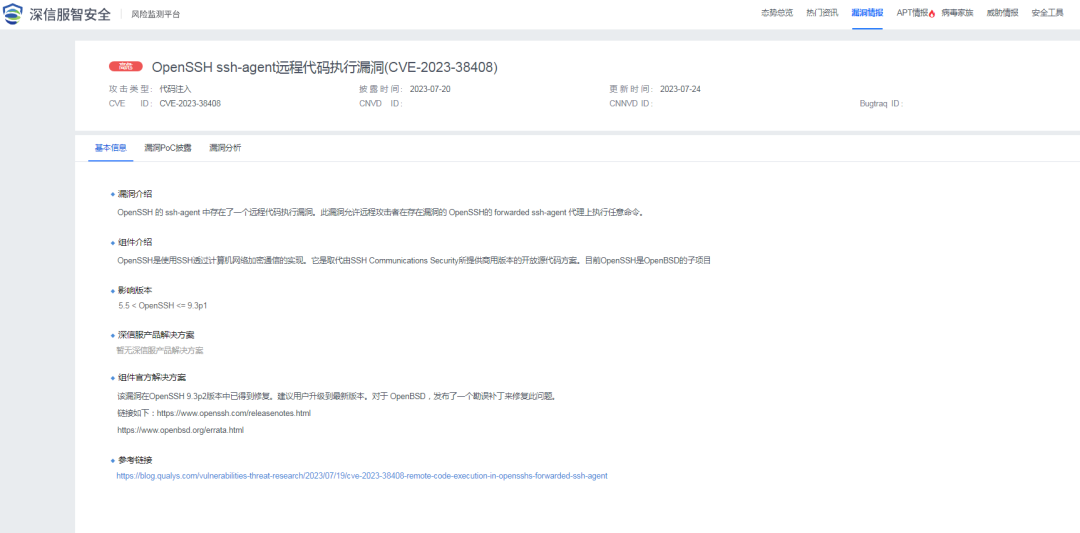Go to the APT情报 menu
The height and width of the screenshot is (533, 1080).
click(x=912, y=13)
